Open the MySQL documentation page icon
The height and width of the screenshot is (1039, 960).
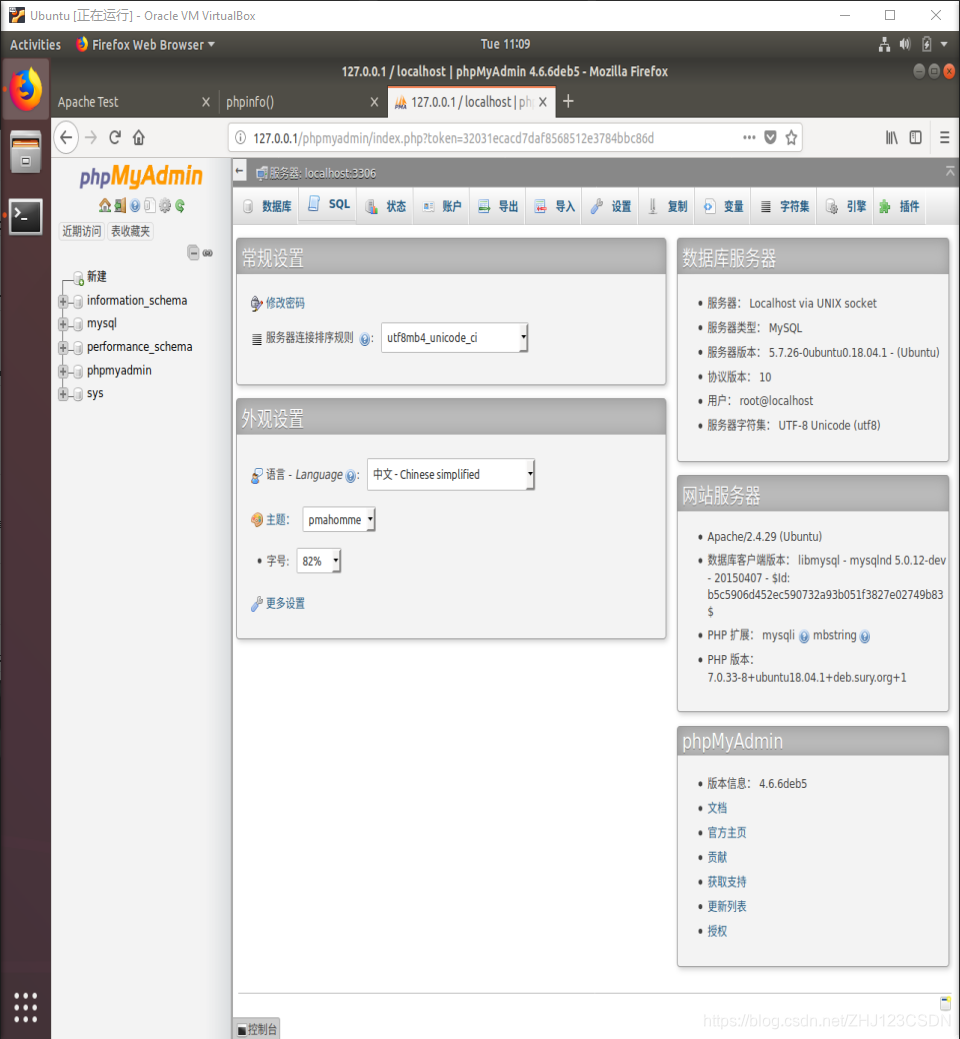(x=150, y=205)
